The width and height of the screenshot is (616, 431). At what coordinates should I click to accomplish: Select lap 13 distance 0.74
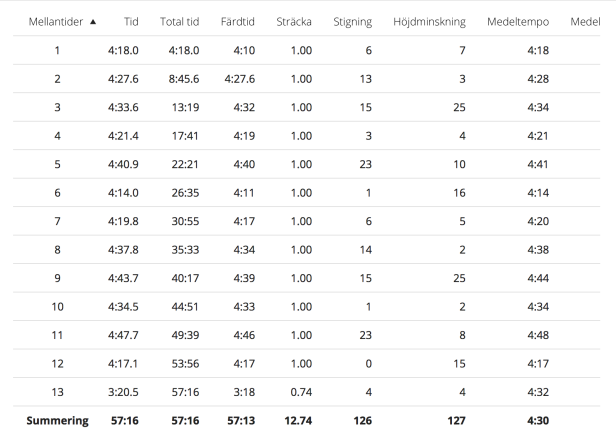click(x=301, y=392)
